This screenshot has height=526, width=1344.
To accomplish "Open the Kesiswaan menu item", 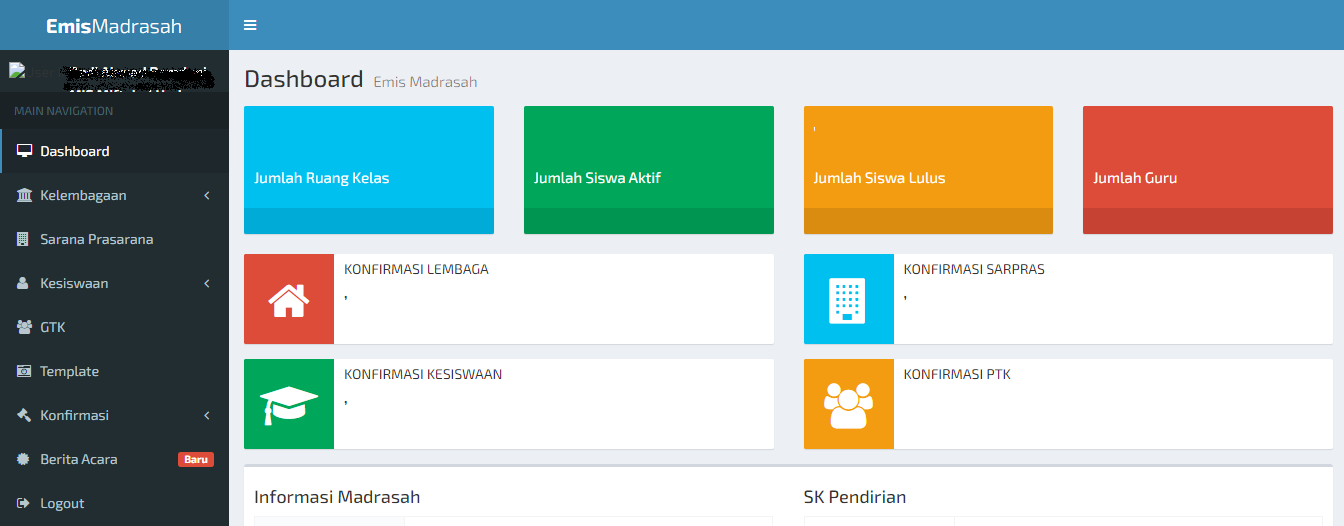I will tap(115, 283).
